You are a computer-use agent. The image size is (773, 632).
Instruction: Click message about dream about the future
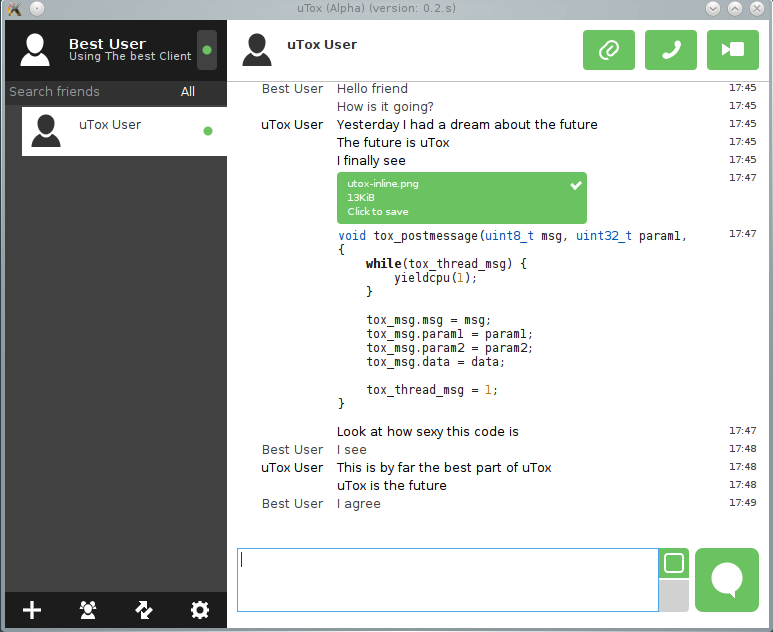click(x=467, y=125)
